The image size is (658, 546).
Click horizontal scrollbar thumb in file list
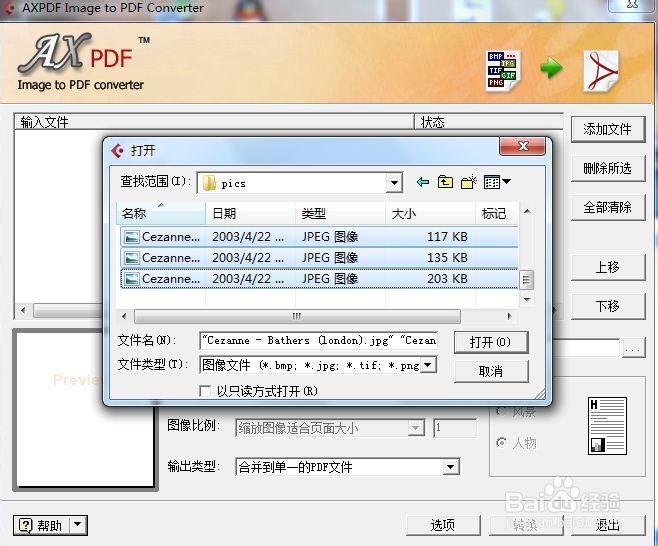tap(297, 316)
